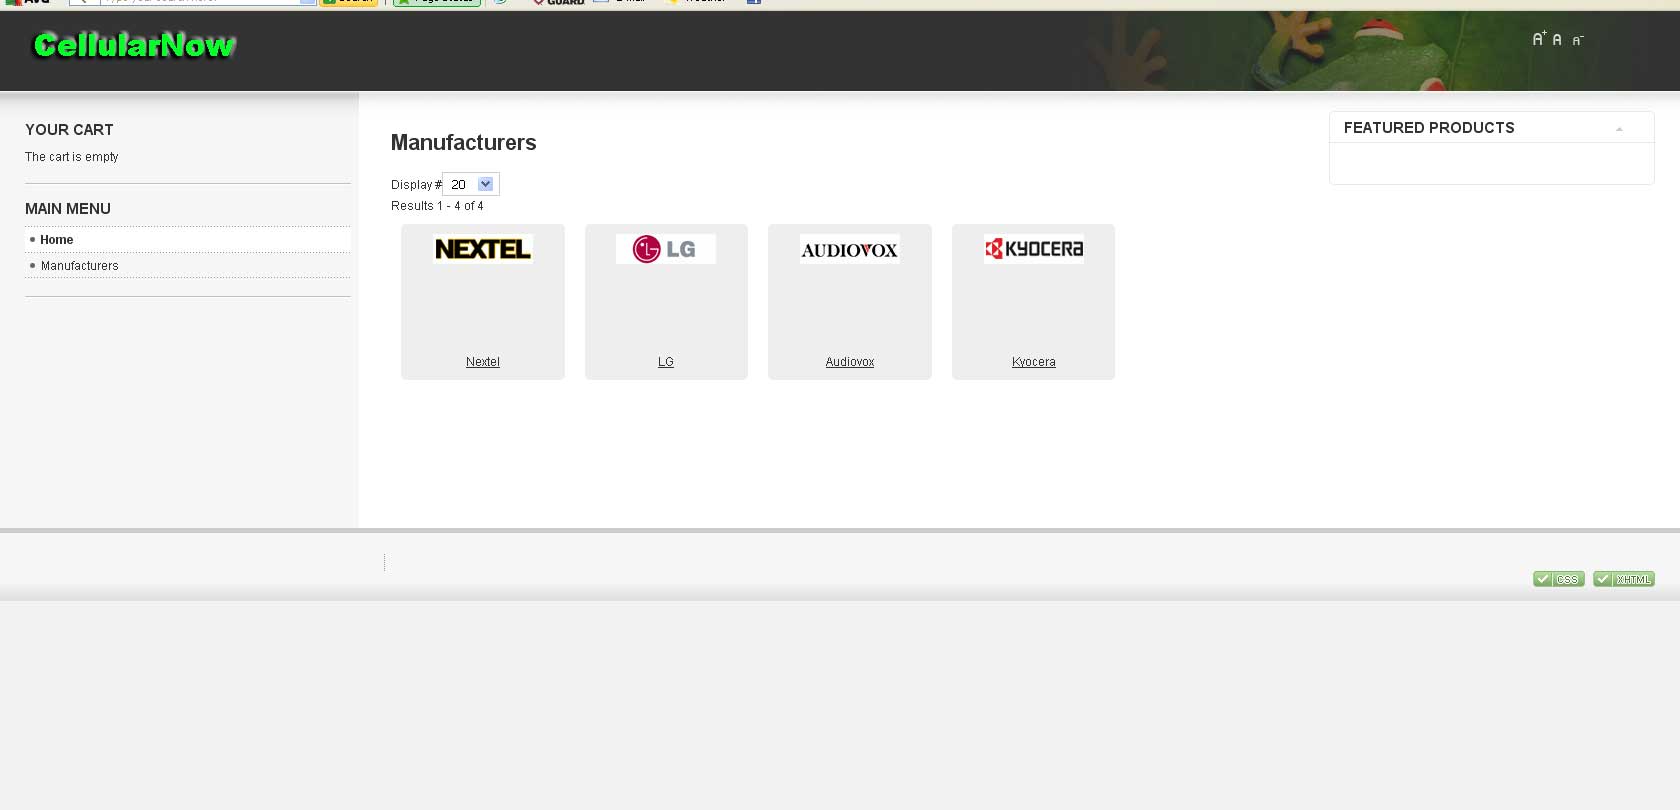Collapse the Featured Products panel arrow
The width and height of the screenshot is (1680, 810).
pyautogui.click(x=1619, y=129)
